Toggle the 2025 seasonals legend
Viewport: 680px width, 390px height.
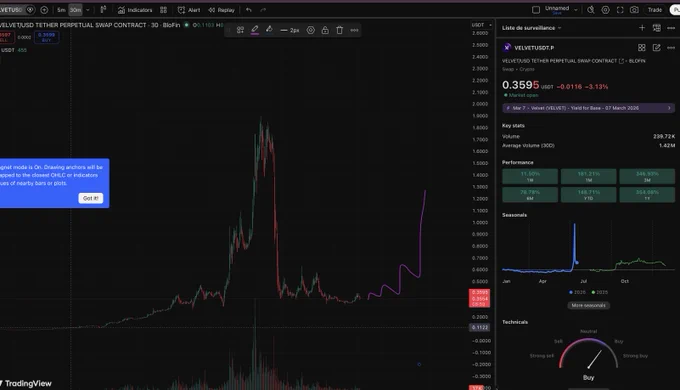pyautogui.click(x=600, y=292)
